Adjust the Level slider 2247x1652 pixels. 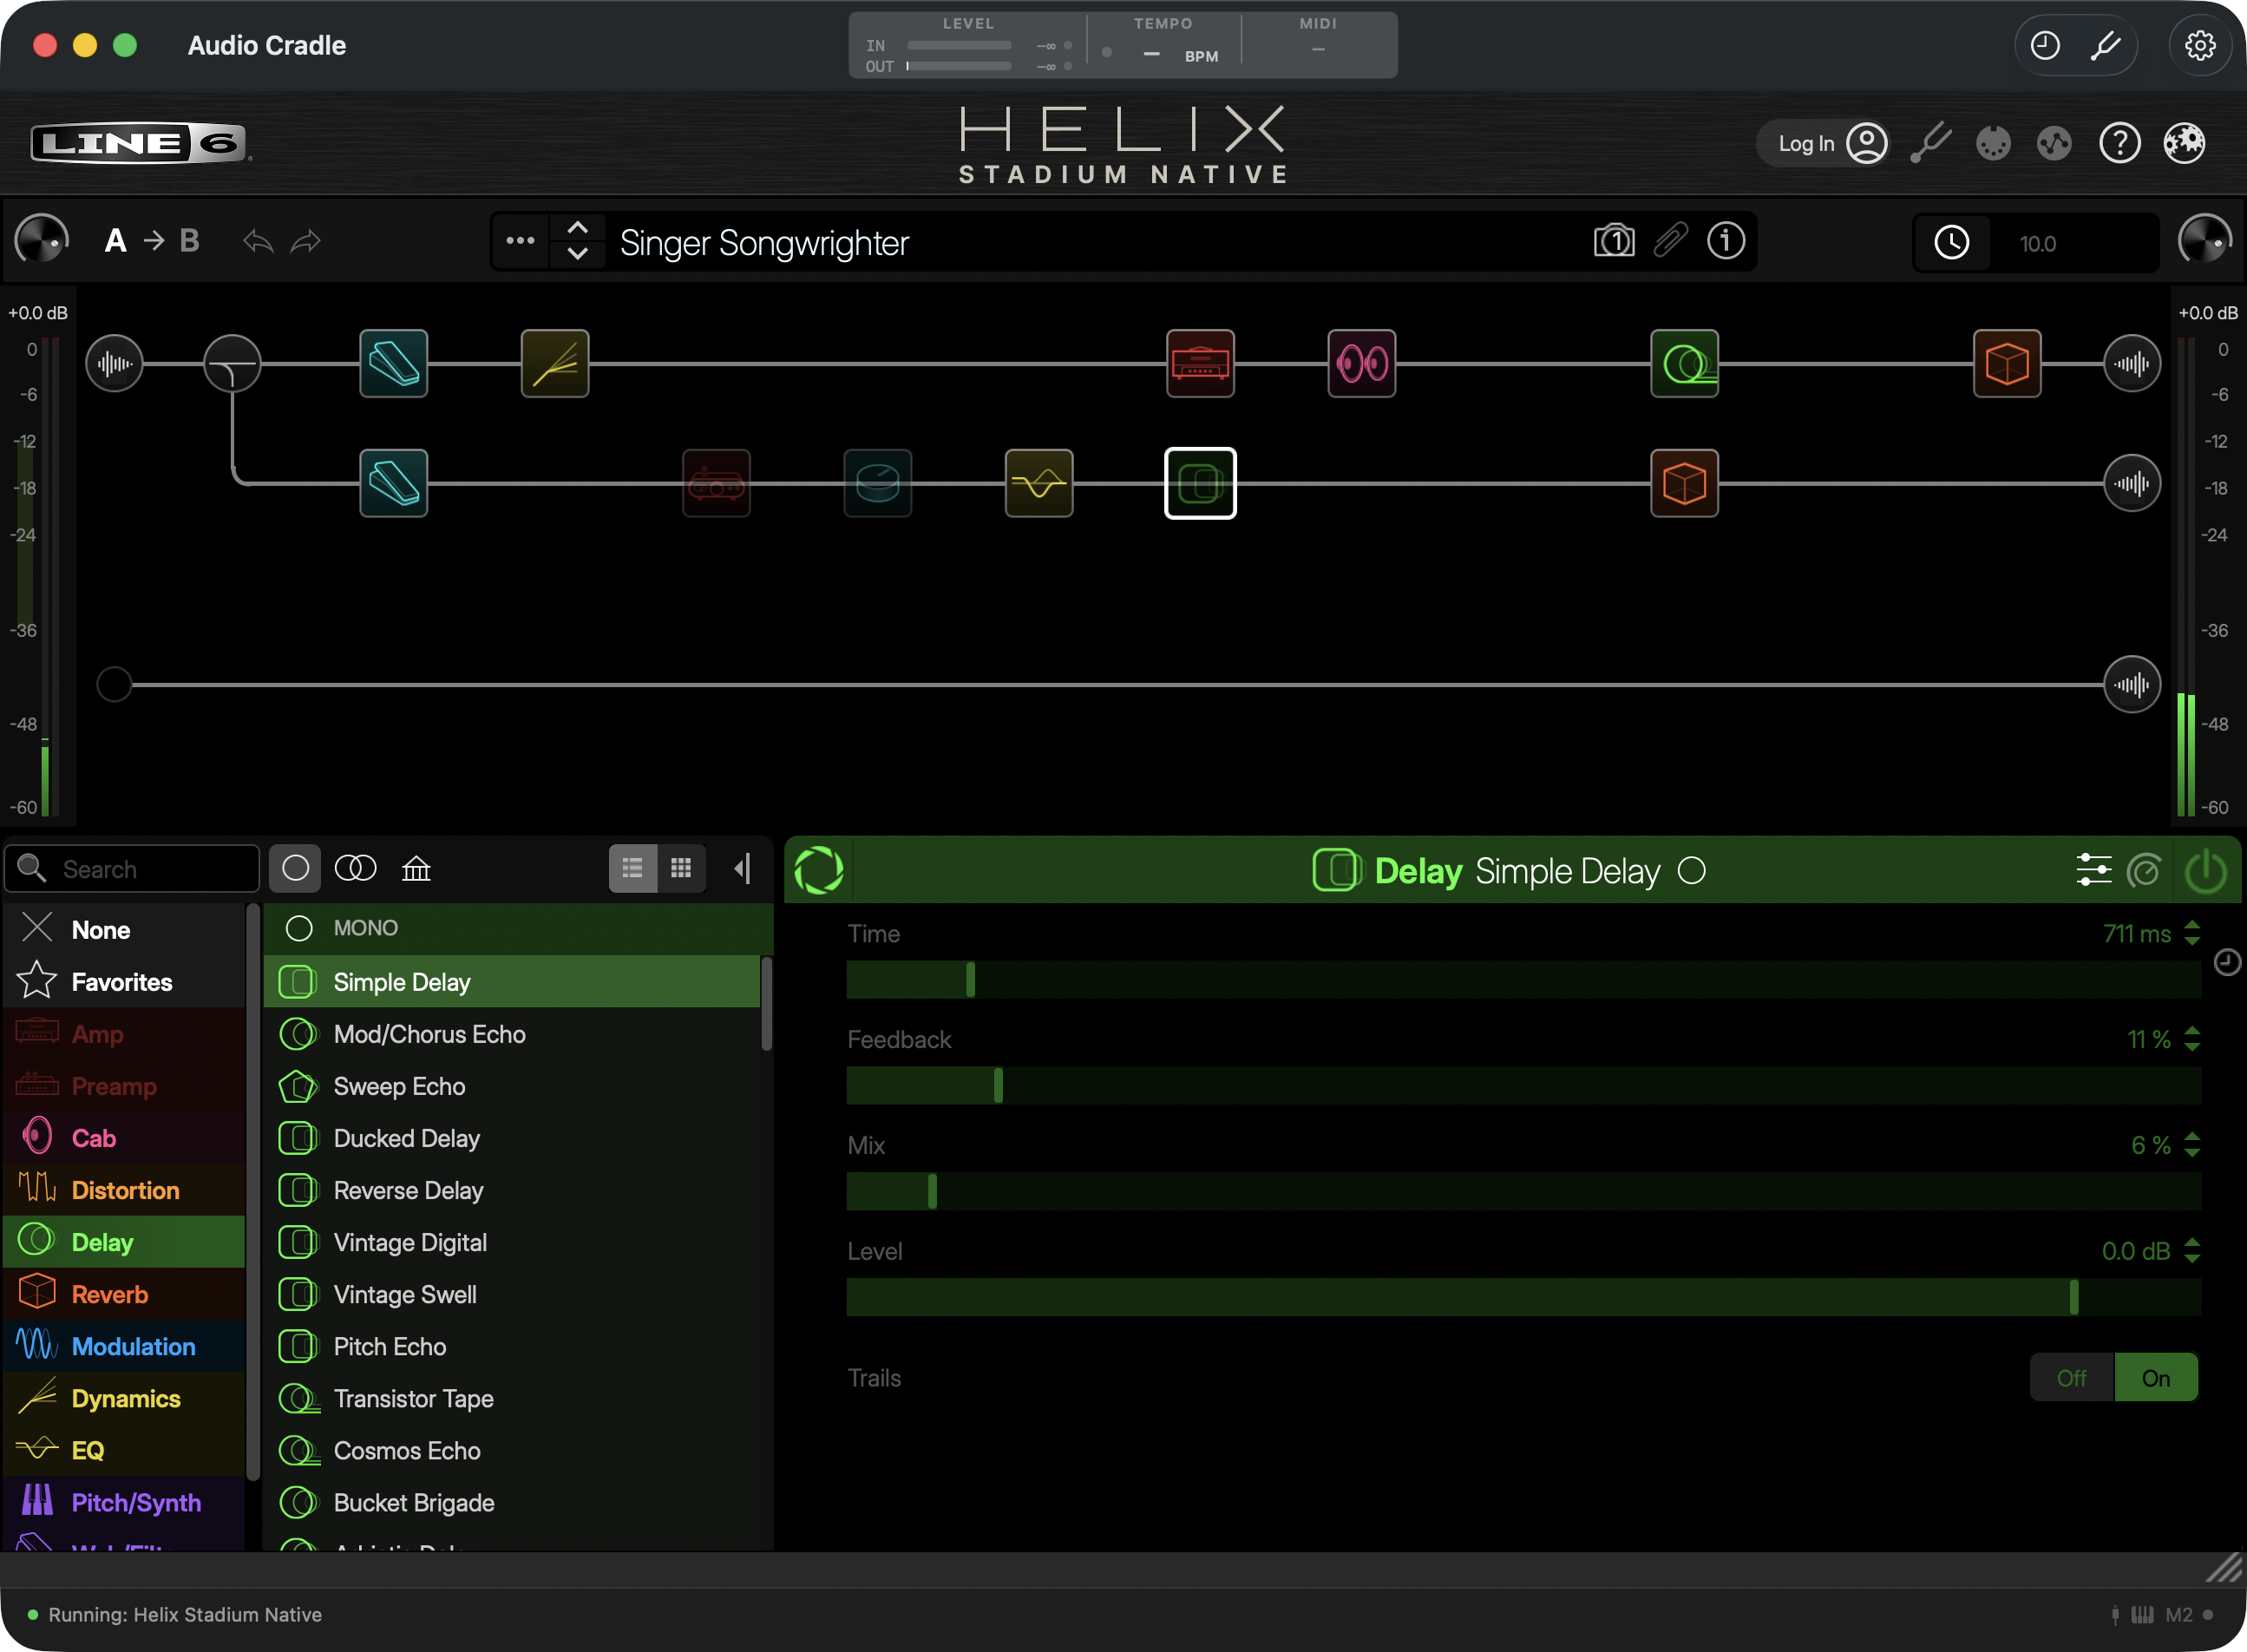pyautogui.click(x=1523, y=1298)
